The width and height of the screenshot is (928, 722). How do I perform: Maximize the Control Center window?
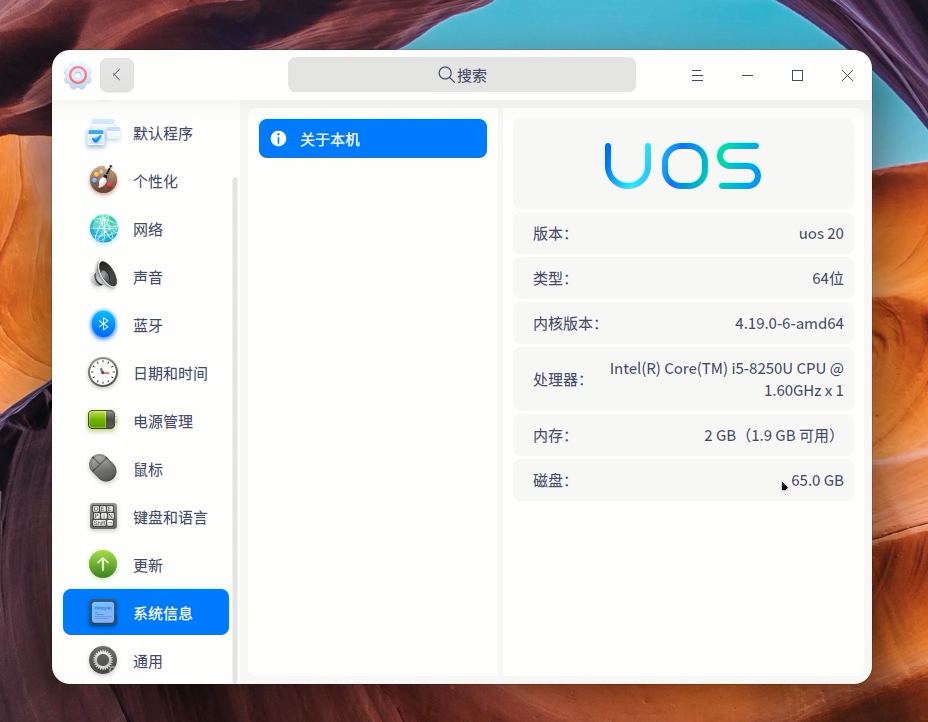tap(797, 75)
